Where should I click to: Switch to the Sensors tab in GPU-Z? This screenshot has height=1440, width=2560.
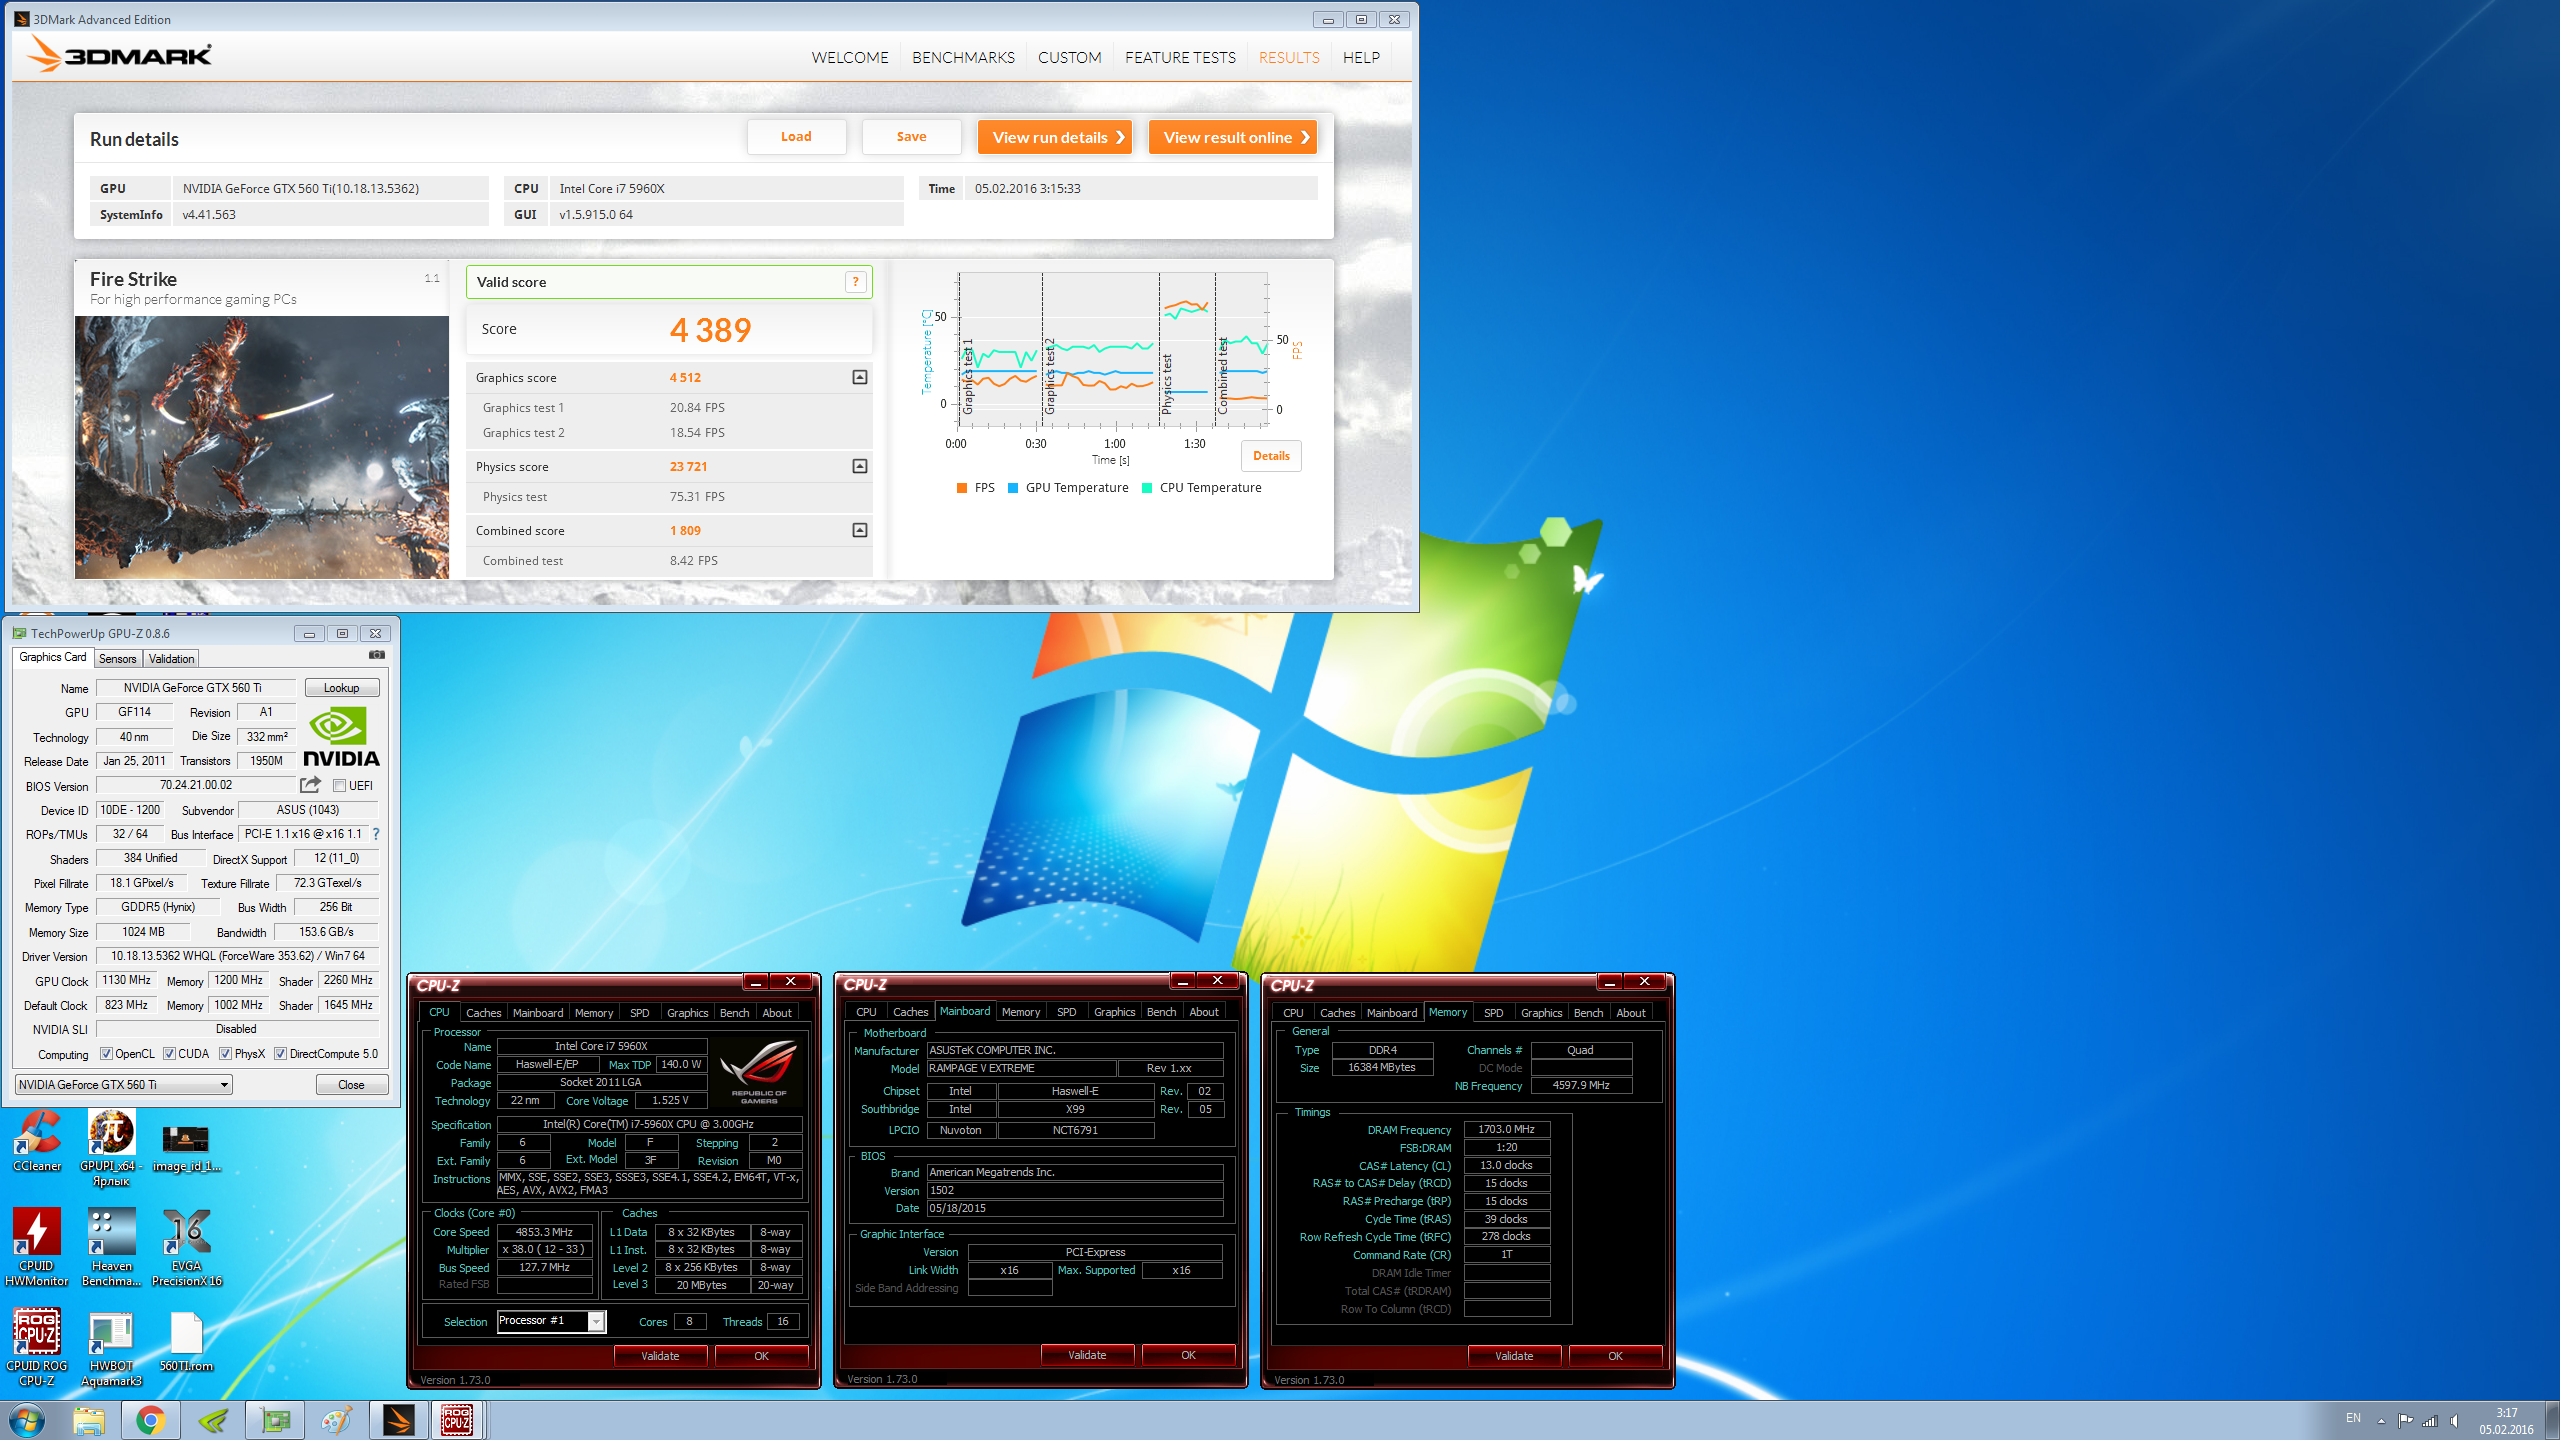coord(117,658)
